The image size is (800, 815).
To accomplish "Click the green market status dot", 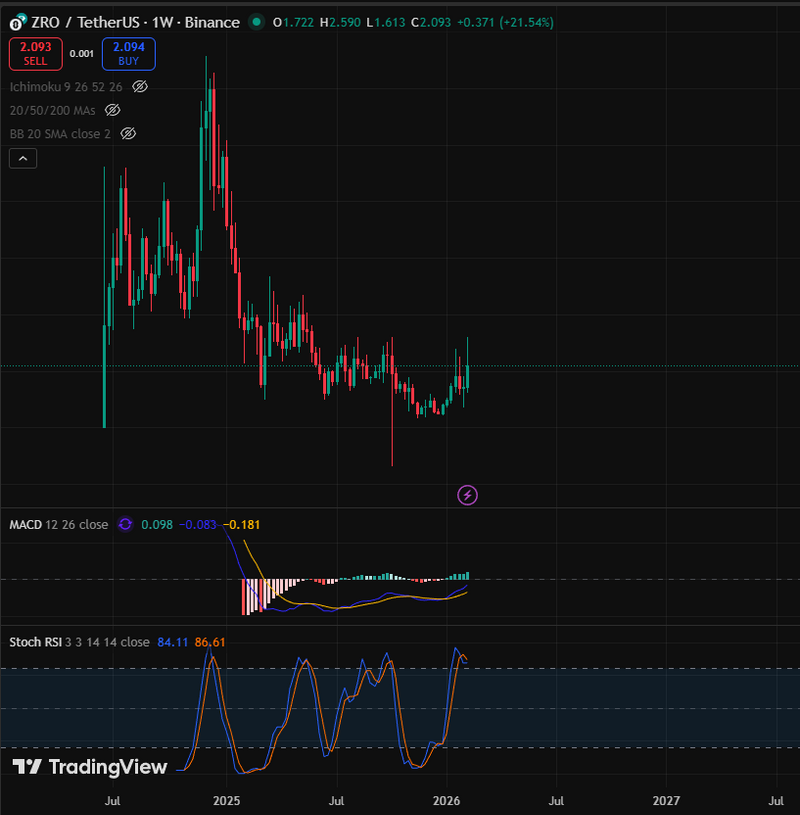I will tap(258, 22).
